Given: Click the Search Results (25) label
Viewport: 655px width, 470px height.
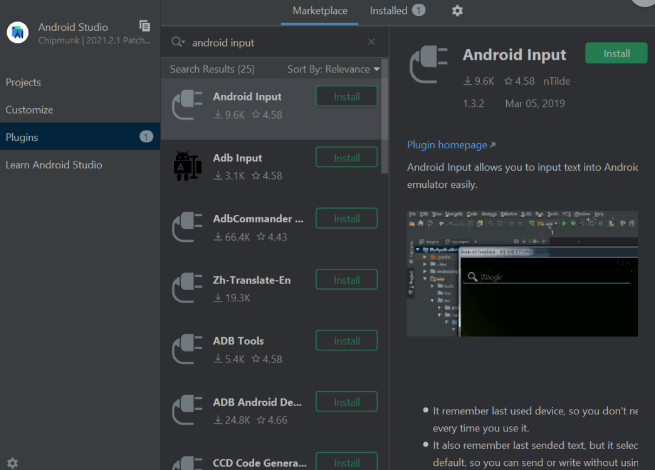Looking at the screenshot, I should (x=212, y=69).
